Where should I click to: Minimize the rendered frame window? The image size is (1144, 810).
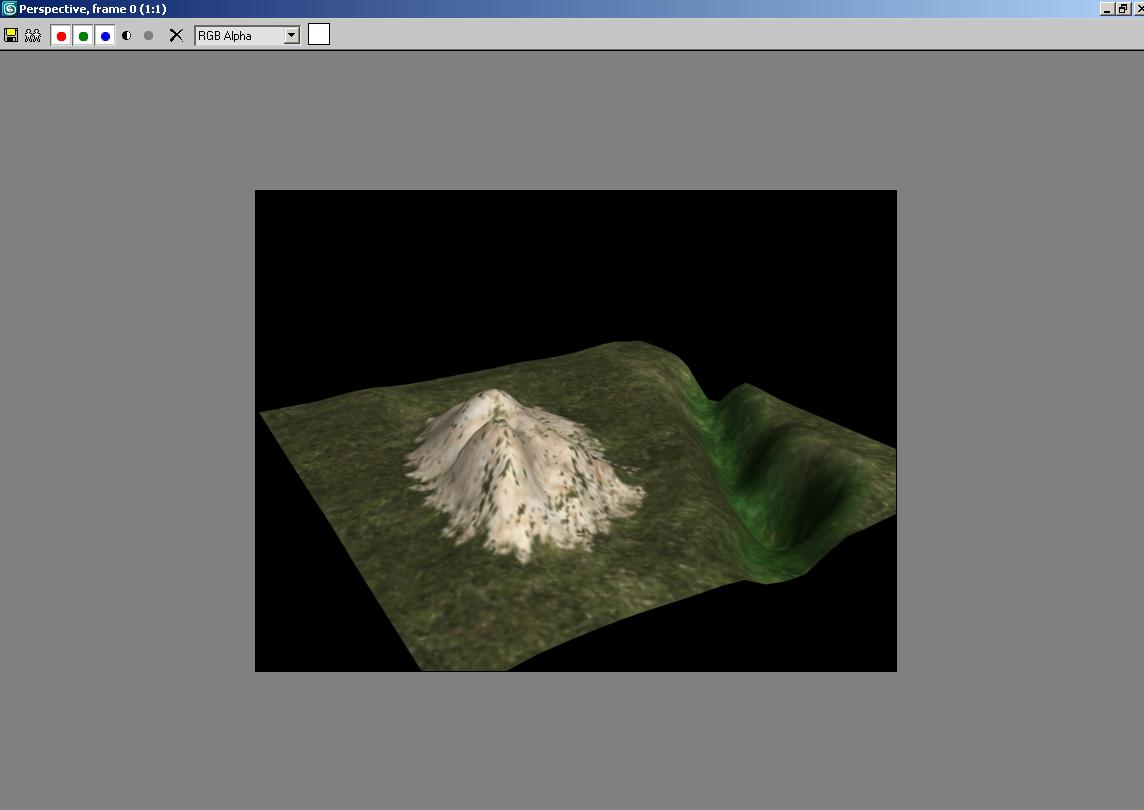point(1107,8)
